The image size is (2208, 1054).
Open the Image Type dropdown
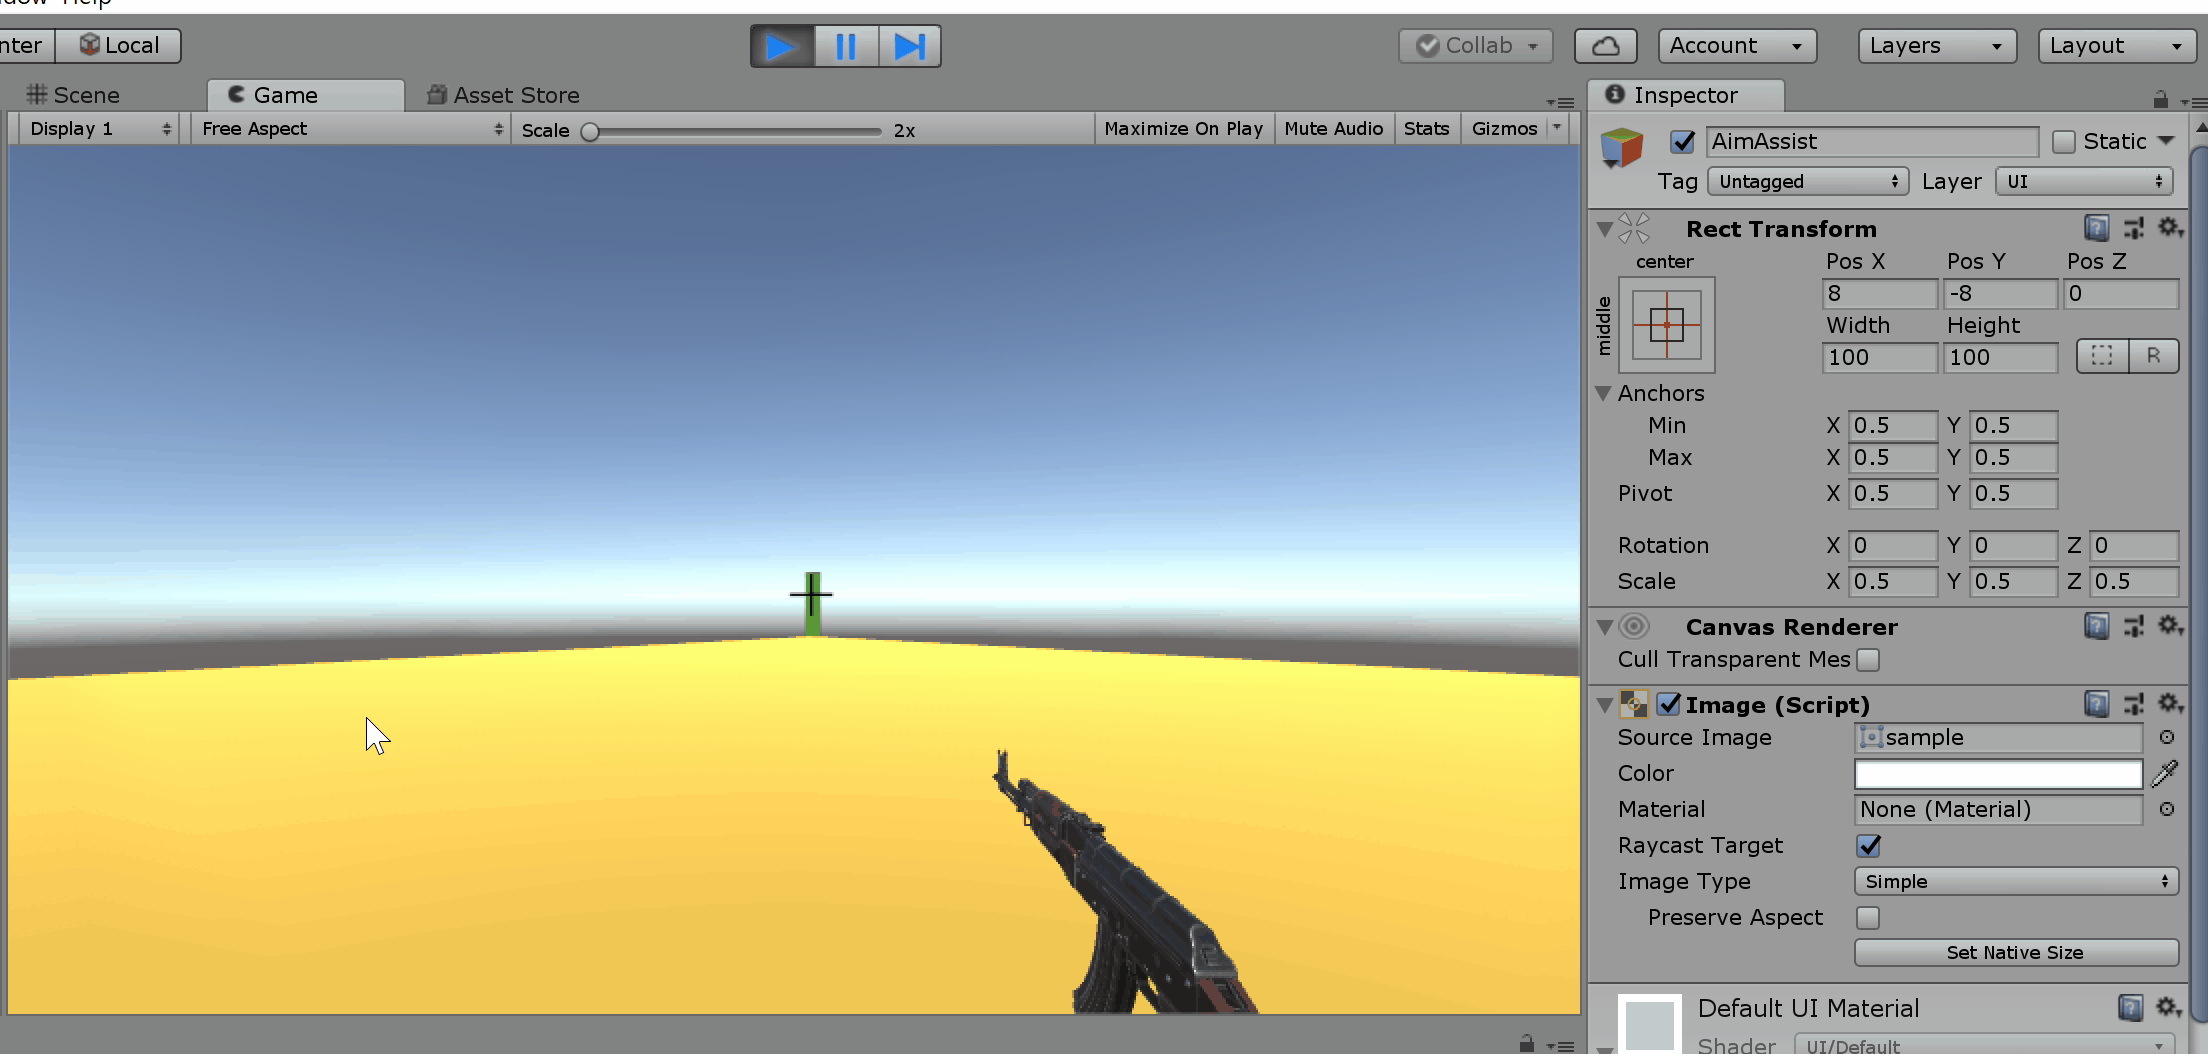(x=2015, y=881)
